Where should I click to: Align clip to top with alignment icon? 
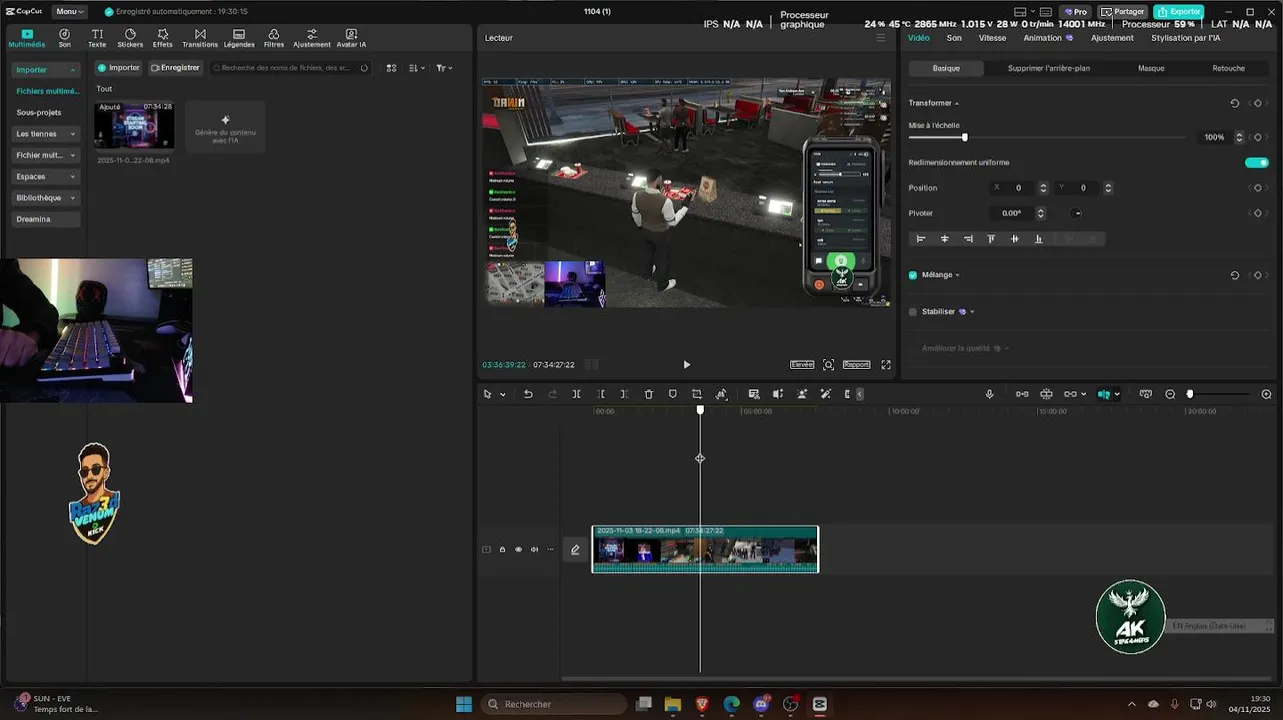[991, 239]
